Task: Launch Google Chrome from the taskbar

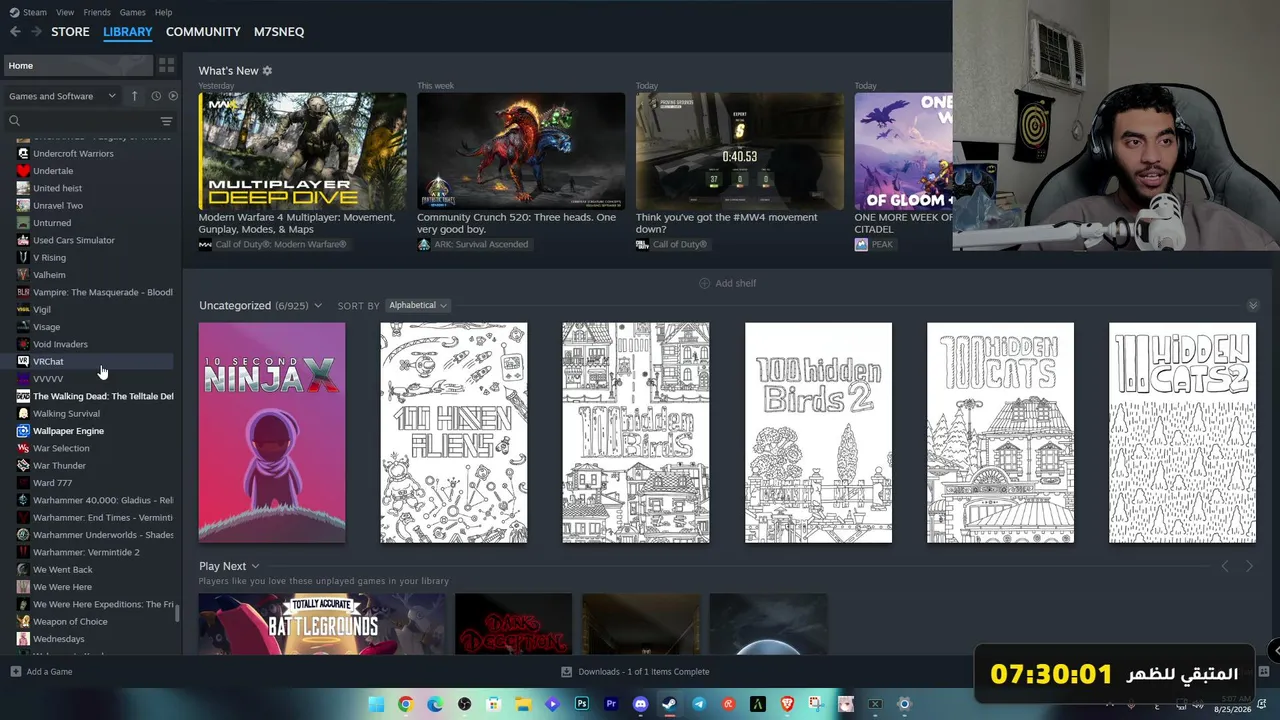Action: coord(405,704)
